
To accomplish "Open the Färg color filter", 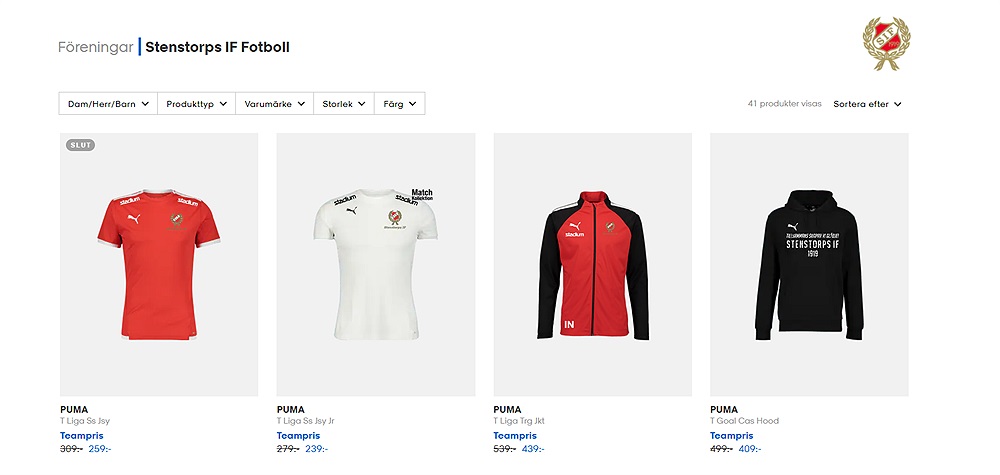I will click(x=399, y=104).
